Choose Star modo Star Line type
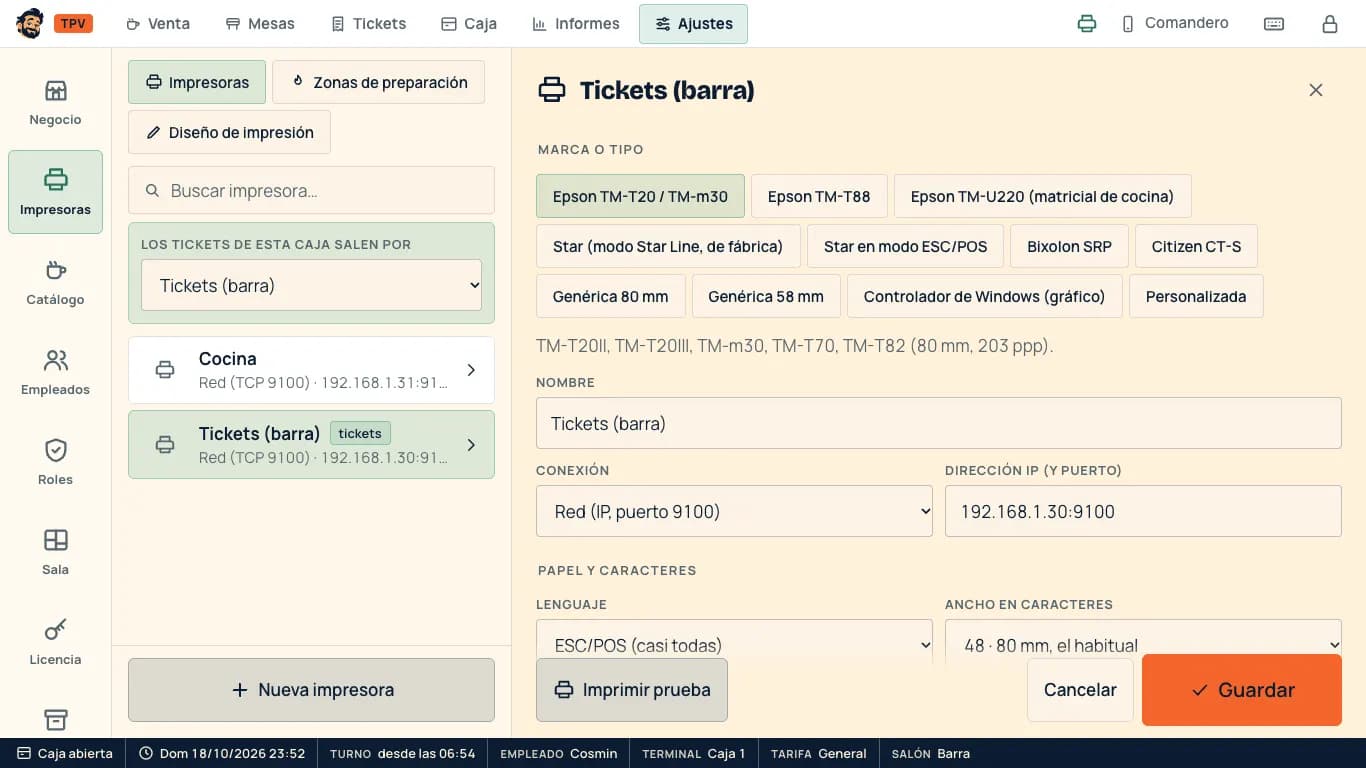 click(x=668, y=246)
